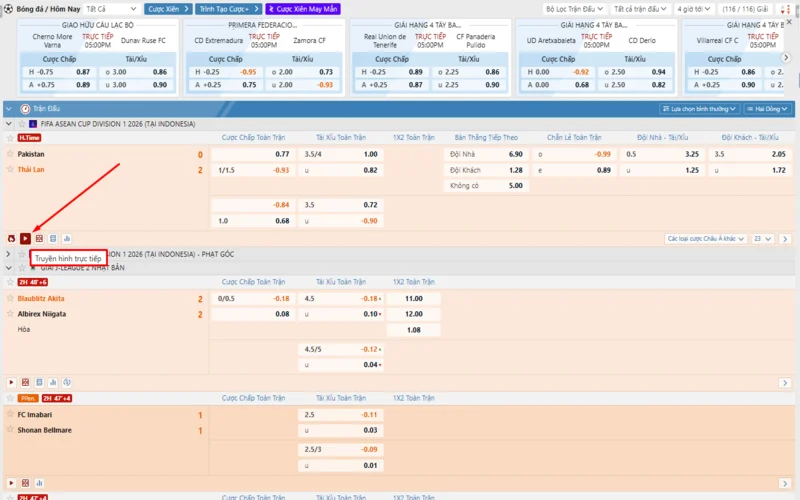Open the 4 giờ tới time dropdown
Image resolution: width=800 pixels, height=500 pixels.
(x=693, y=9)
